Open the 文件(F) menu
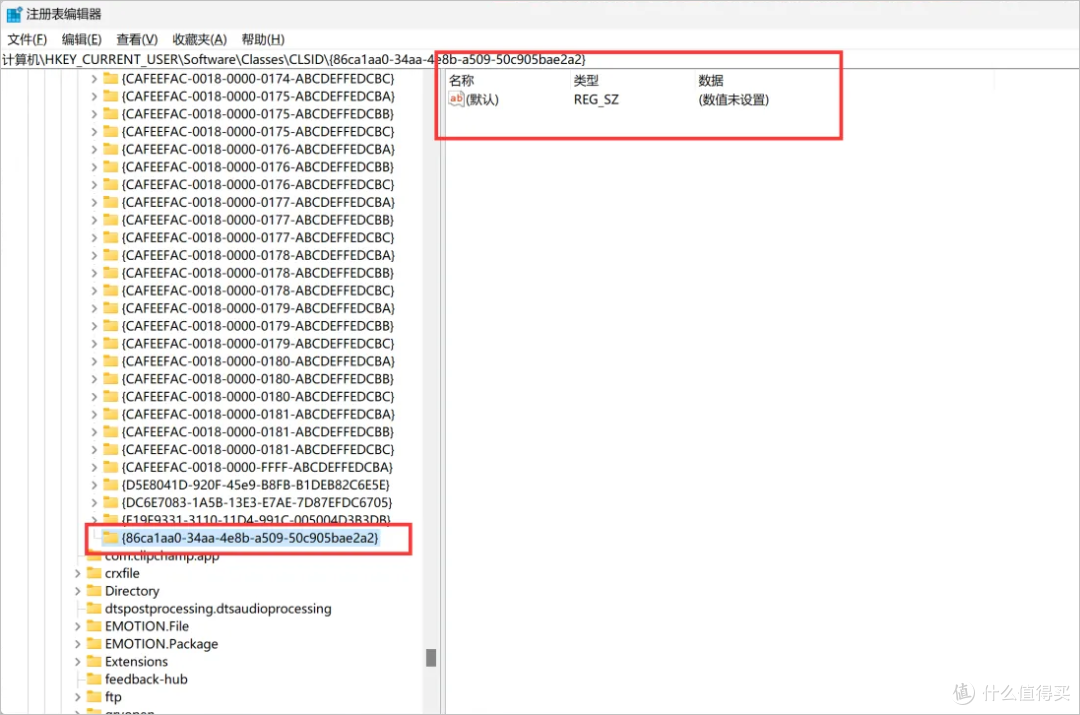This screenshot has width=1080, height=715. (x=27, y=39)
